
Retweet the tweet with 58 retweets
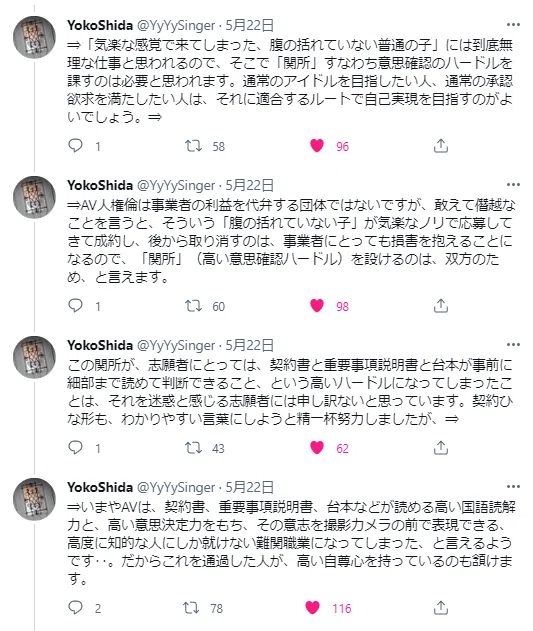(193, 145)
